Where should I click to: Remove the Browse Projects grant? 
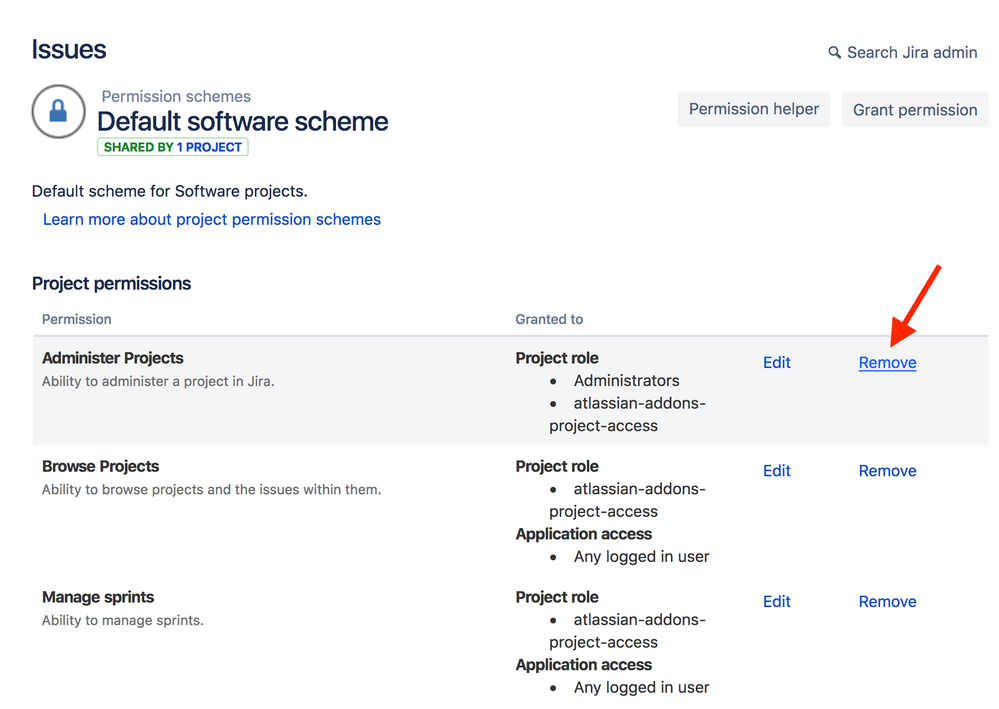point(886,470)
